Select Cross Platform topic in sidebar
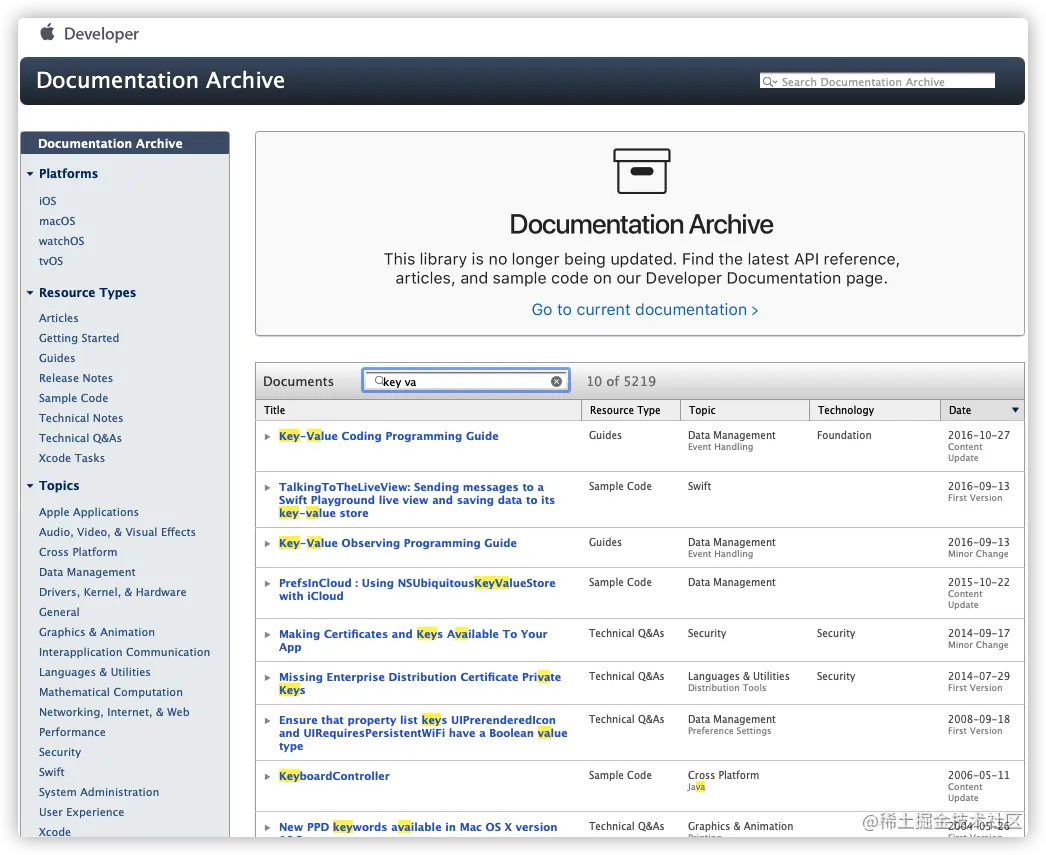 tap(78, 552)
